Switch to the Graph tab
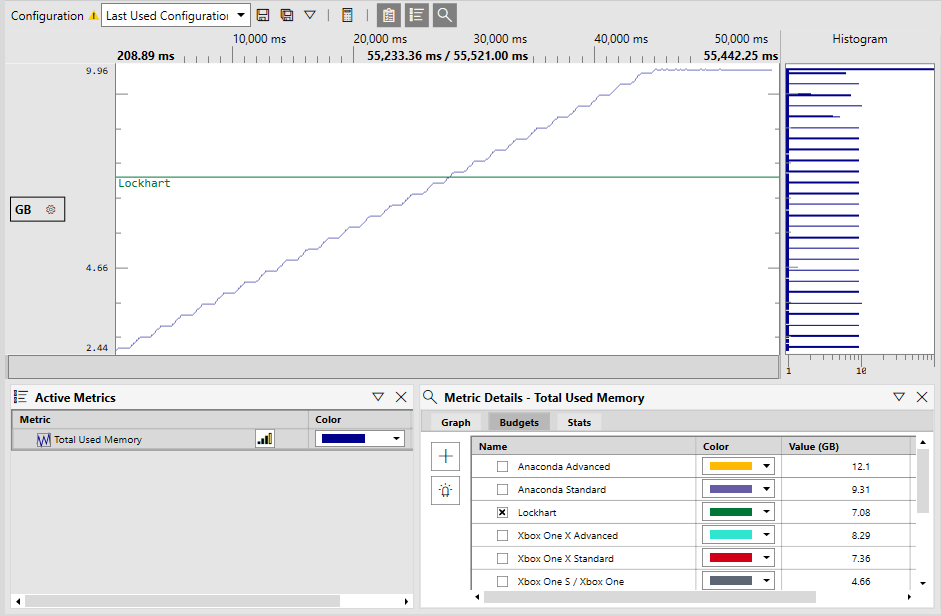Image resolution: width=941 pixels, height=616 pixels. [455, 422]
